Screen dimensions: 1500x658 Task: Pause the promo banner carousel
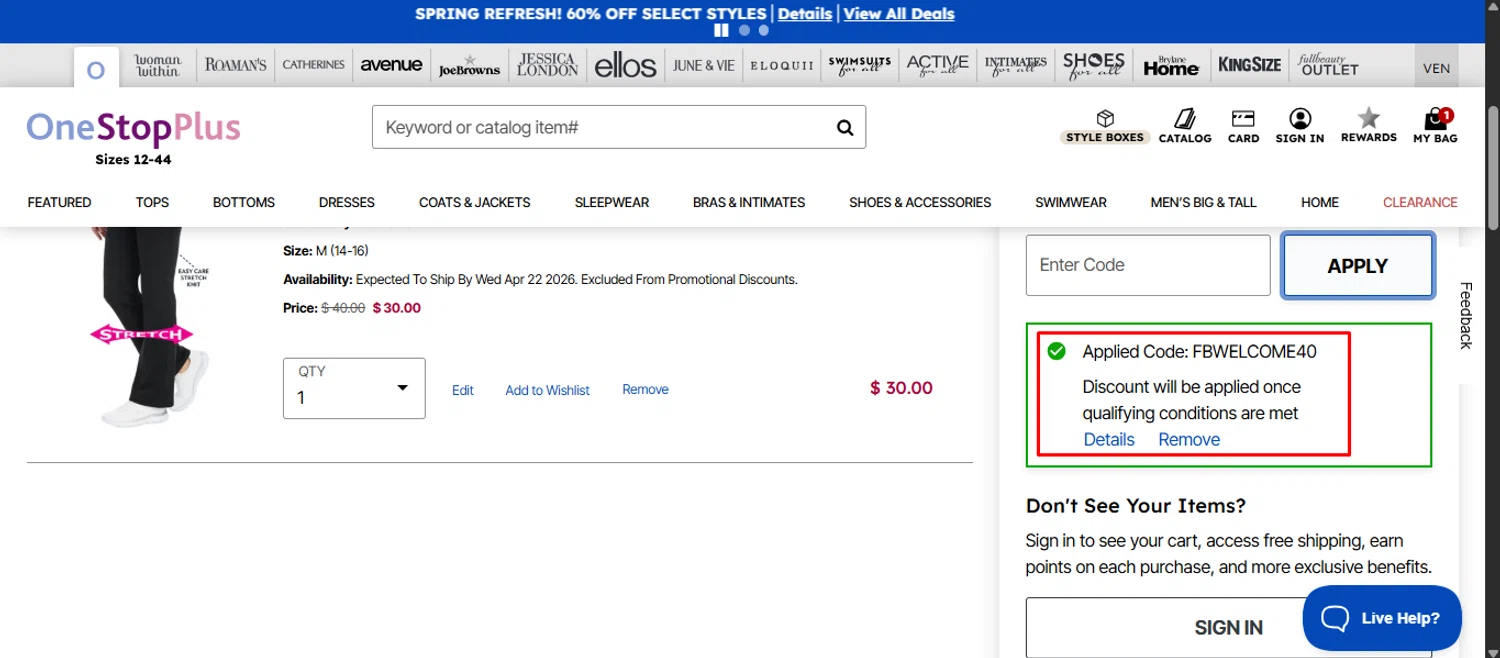[720, 30]
